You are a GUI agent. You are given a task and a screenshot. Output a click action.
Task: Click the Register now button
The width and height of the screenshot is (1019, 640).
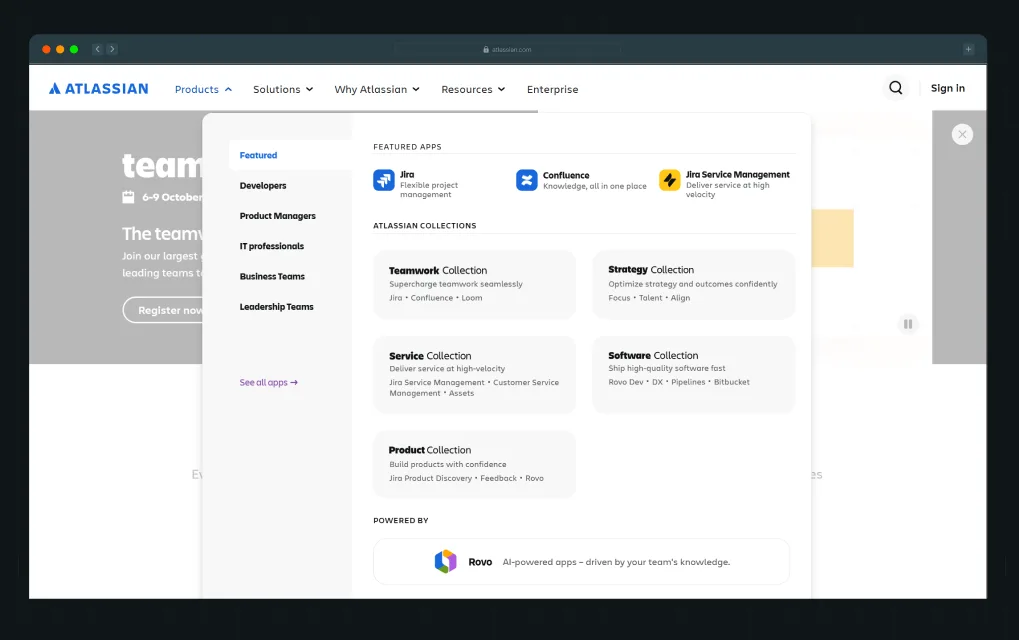(164, 310)
